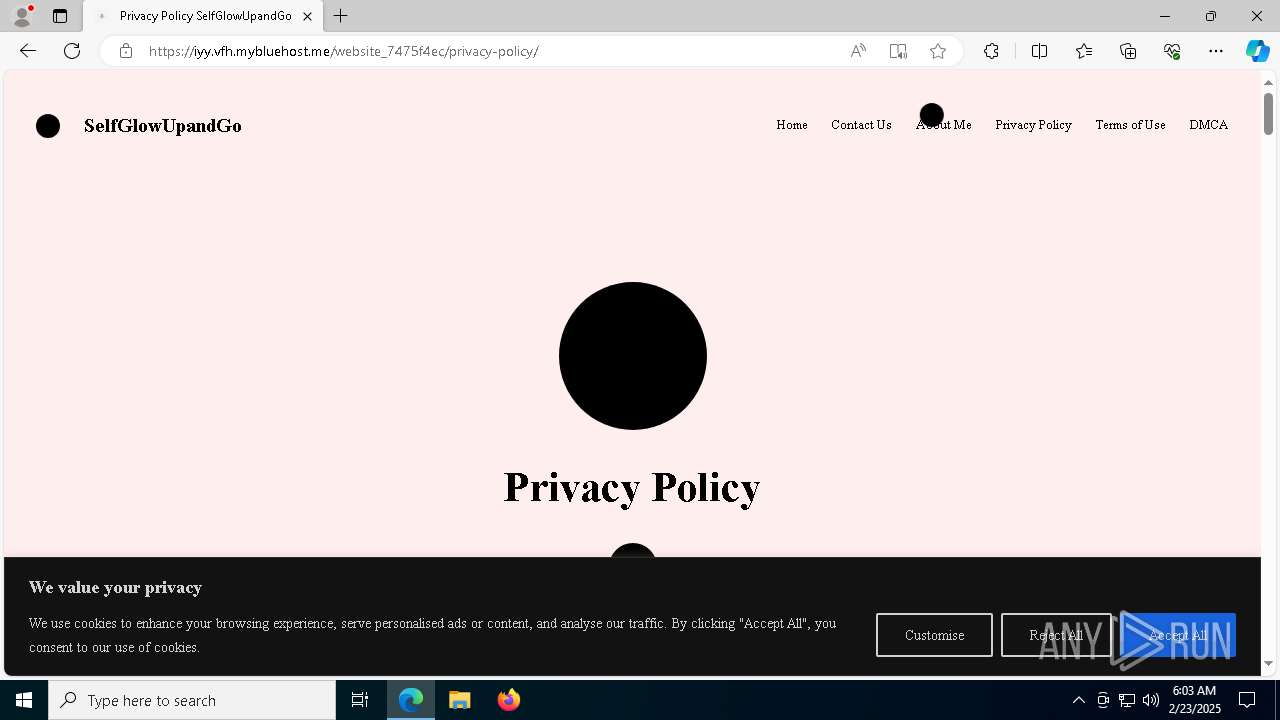
Task: Open Edge Settings and more menu
Action: (x=1216, y=51)
